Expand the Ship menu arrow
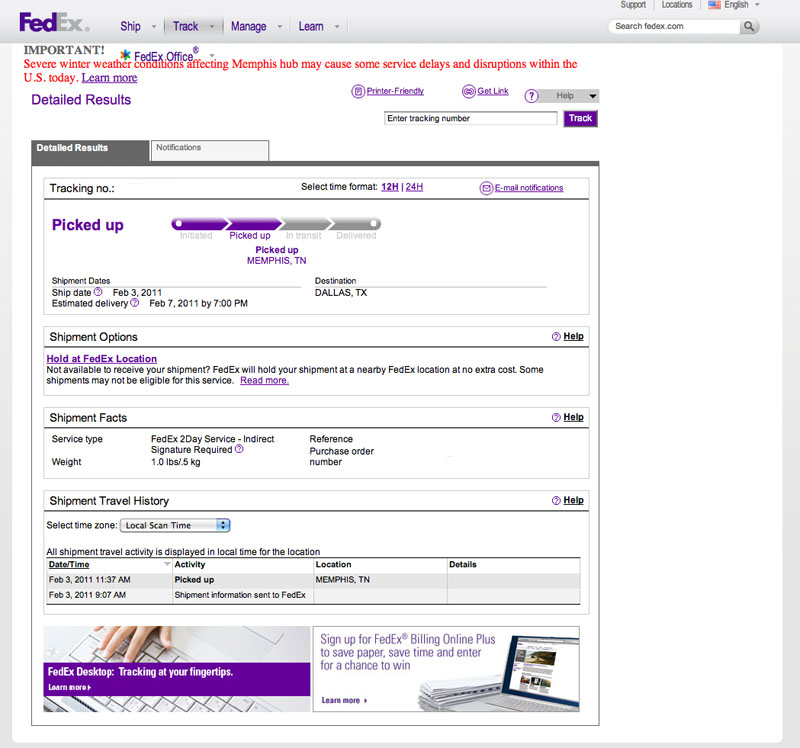The height and width of the screenshot is (748, 800). click(x=154, y=27)
